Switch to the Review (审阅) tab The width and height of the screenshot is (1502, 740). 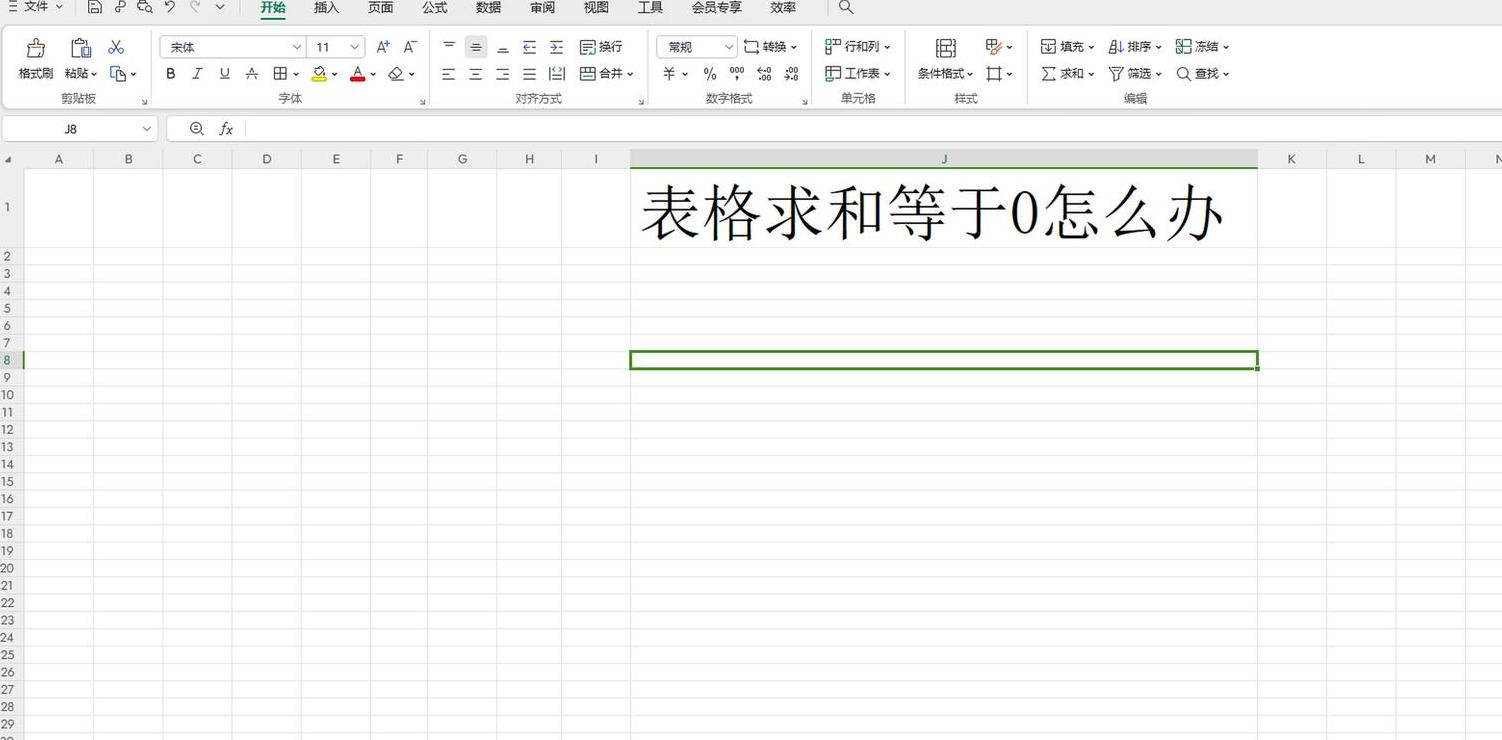pos(542,7)
